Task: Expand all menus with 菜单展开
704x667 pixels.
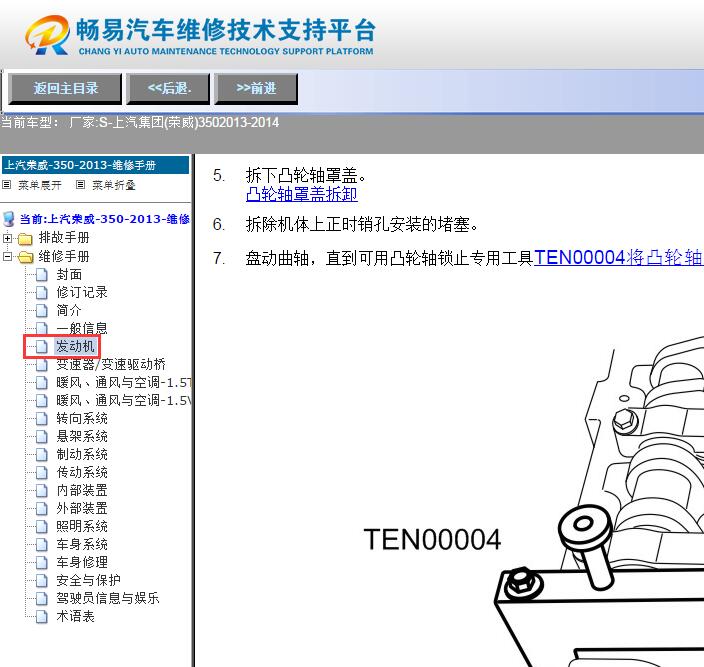Action: click(40, 185)
